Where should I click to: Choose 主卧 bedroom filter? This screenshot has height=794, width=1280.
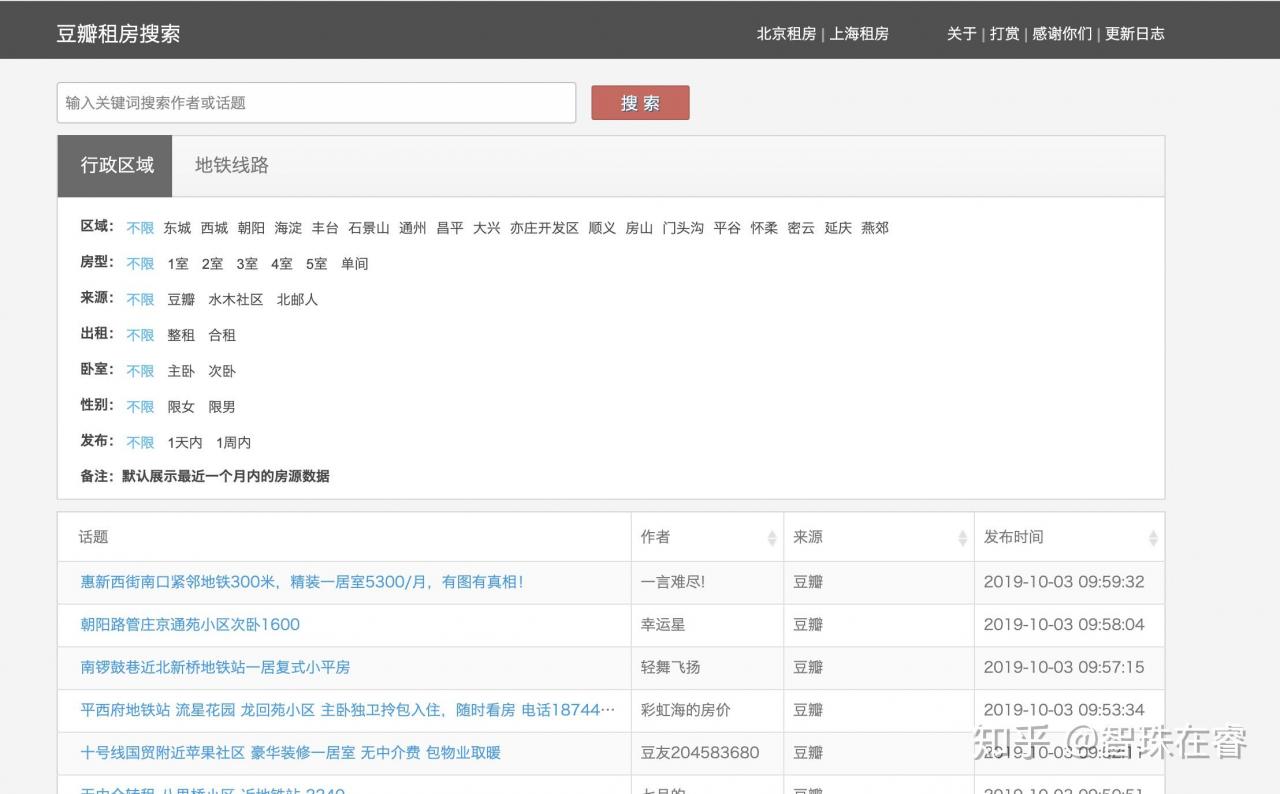click(x=181, y=371)
